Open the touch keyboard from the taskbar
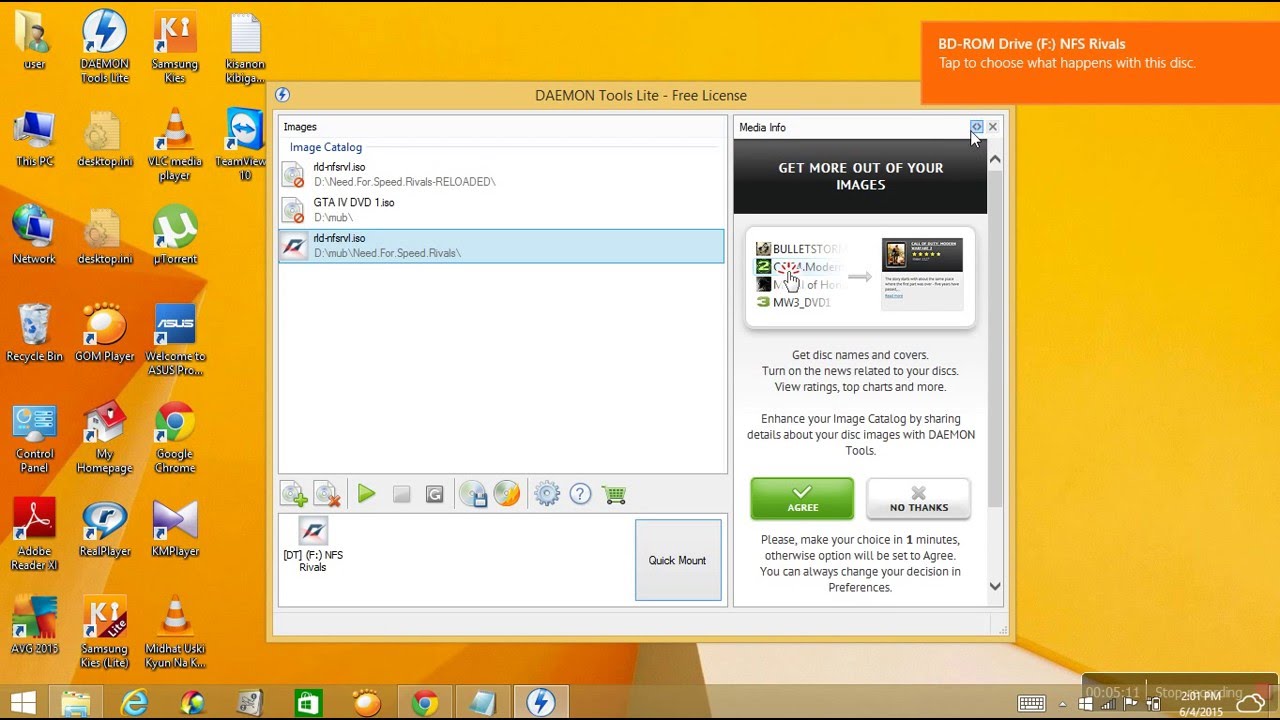Viewport: 1280px width, 720px height. [1031, 702]
